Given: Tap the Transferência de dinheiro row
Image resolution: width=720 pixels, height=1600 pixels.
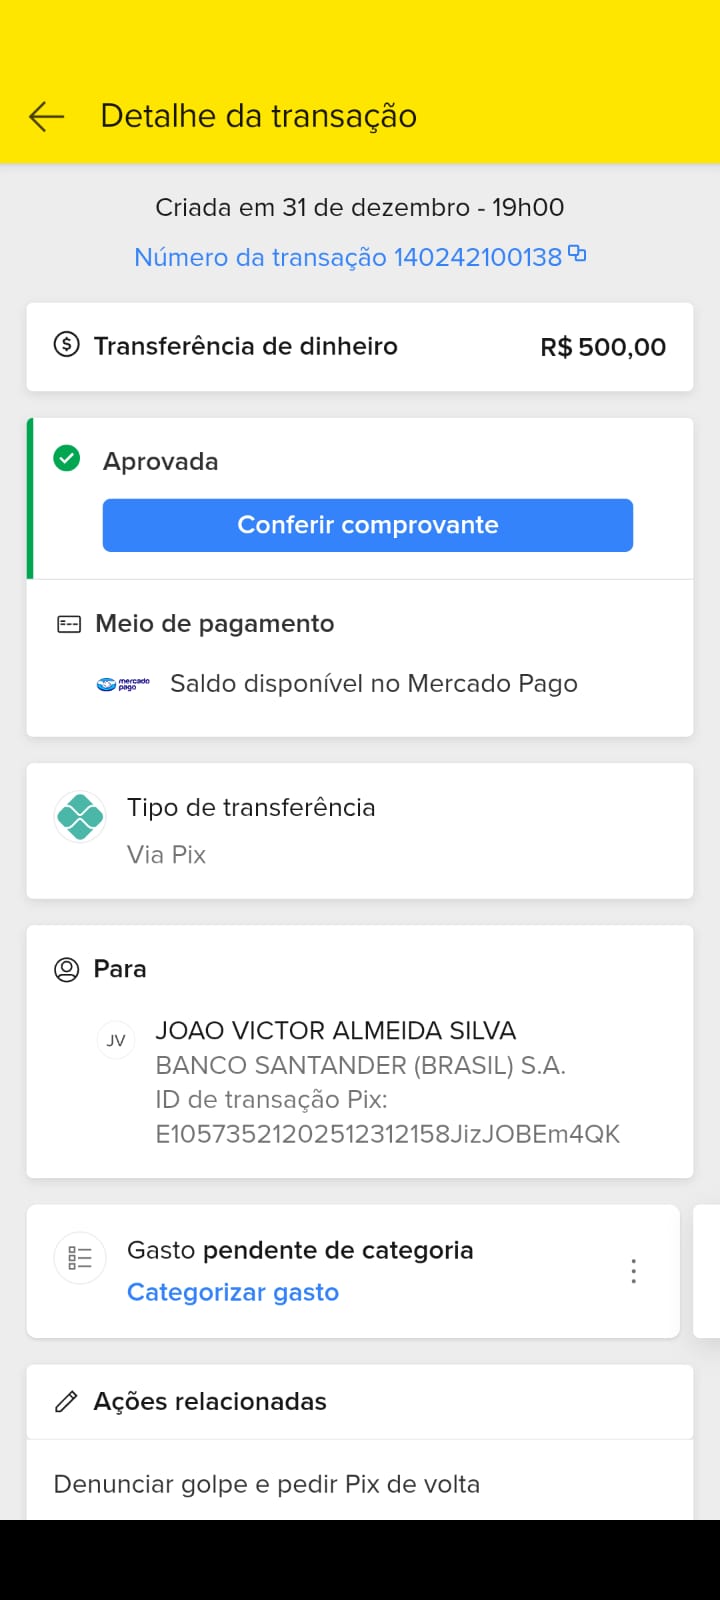Looking at the screenshot, I should click(x=359, y=347).
